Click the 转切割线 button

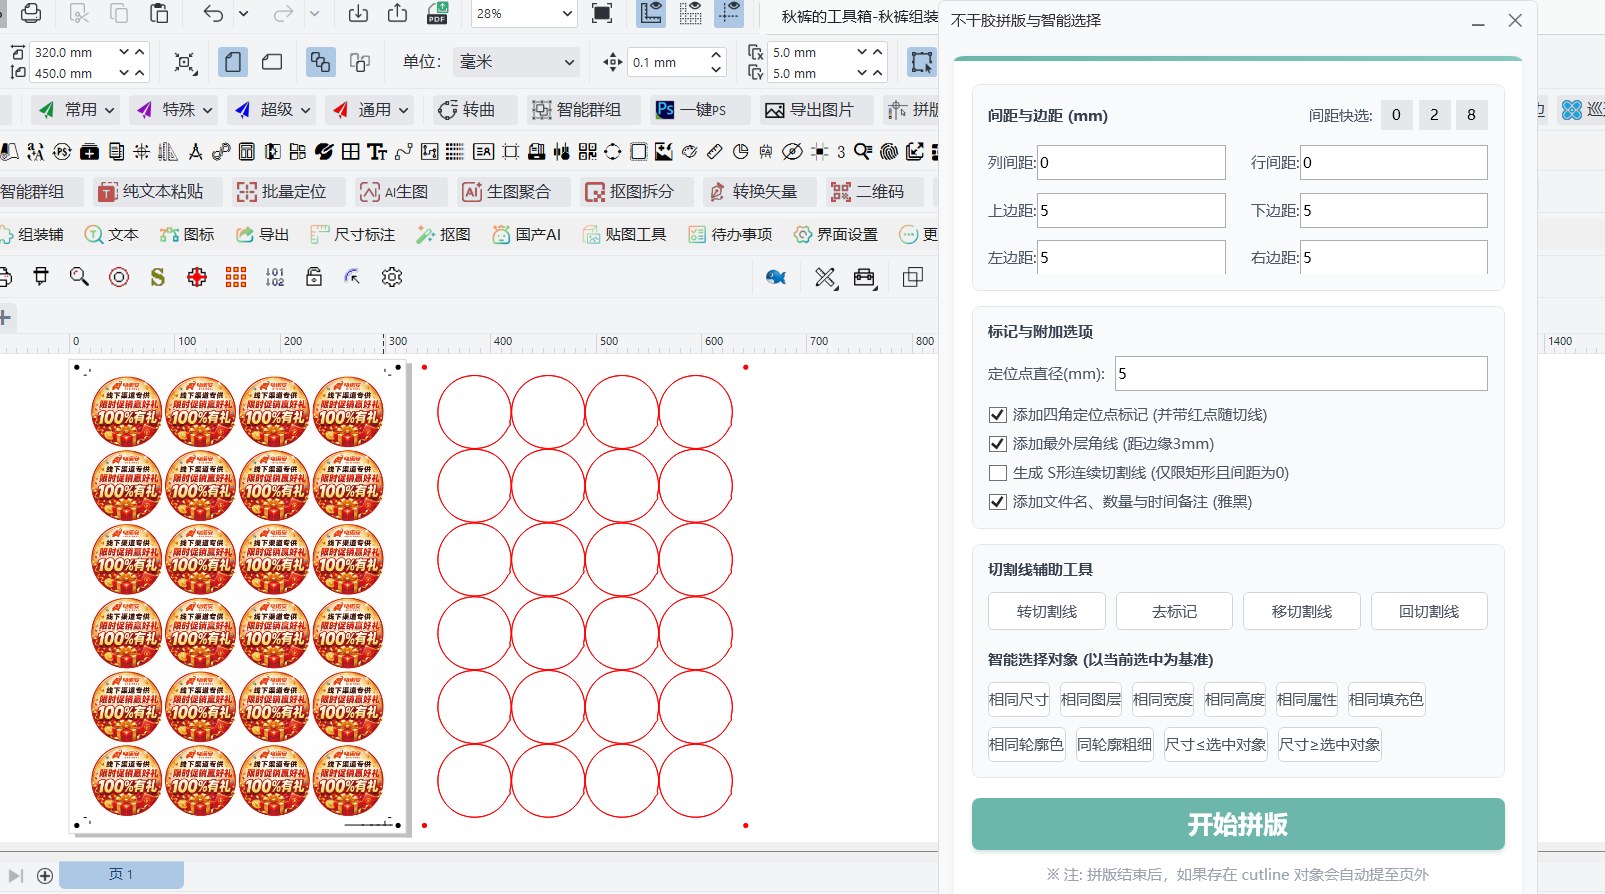click(1047, 611)
